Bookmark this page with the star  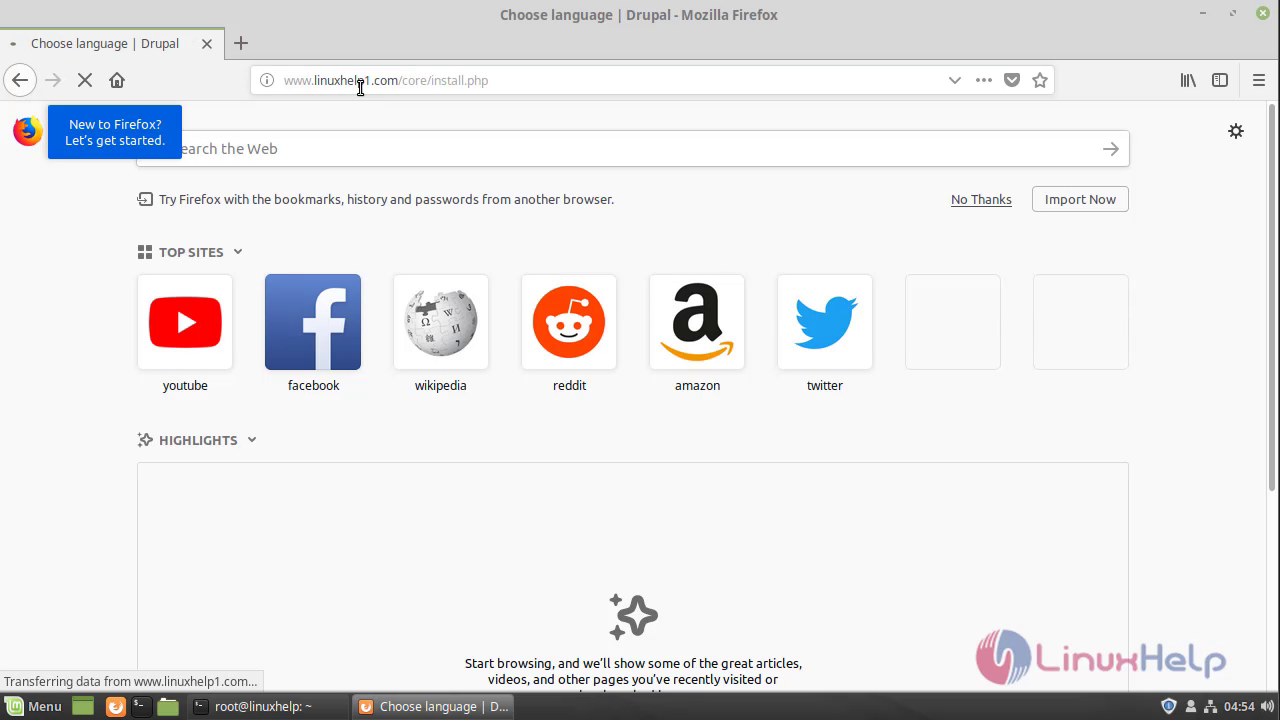coord(1040,80)
